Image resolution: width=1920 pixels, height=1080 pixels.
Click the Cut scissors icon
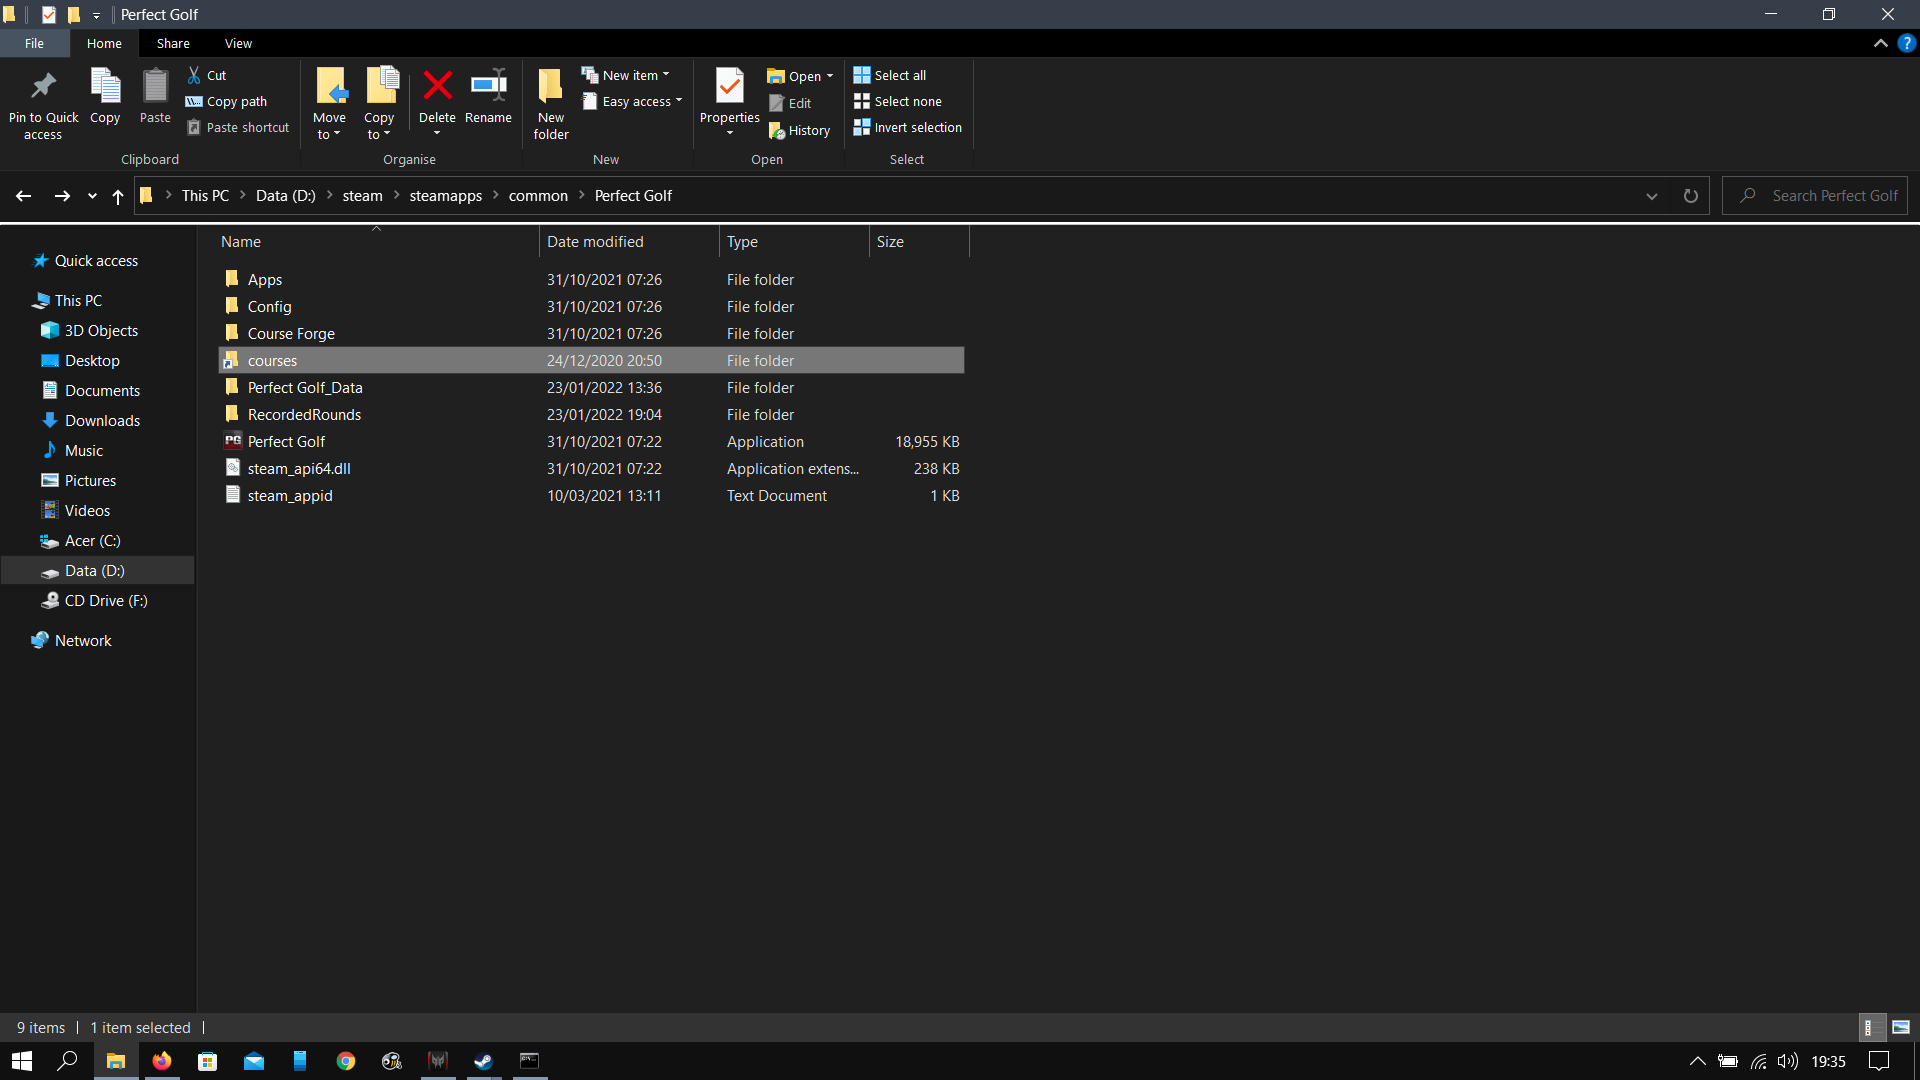pos(194,75)
